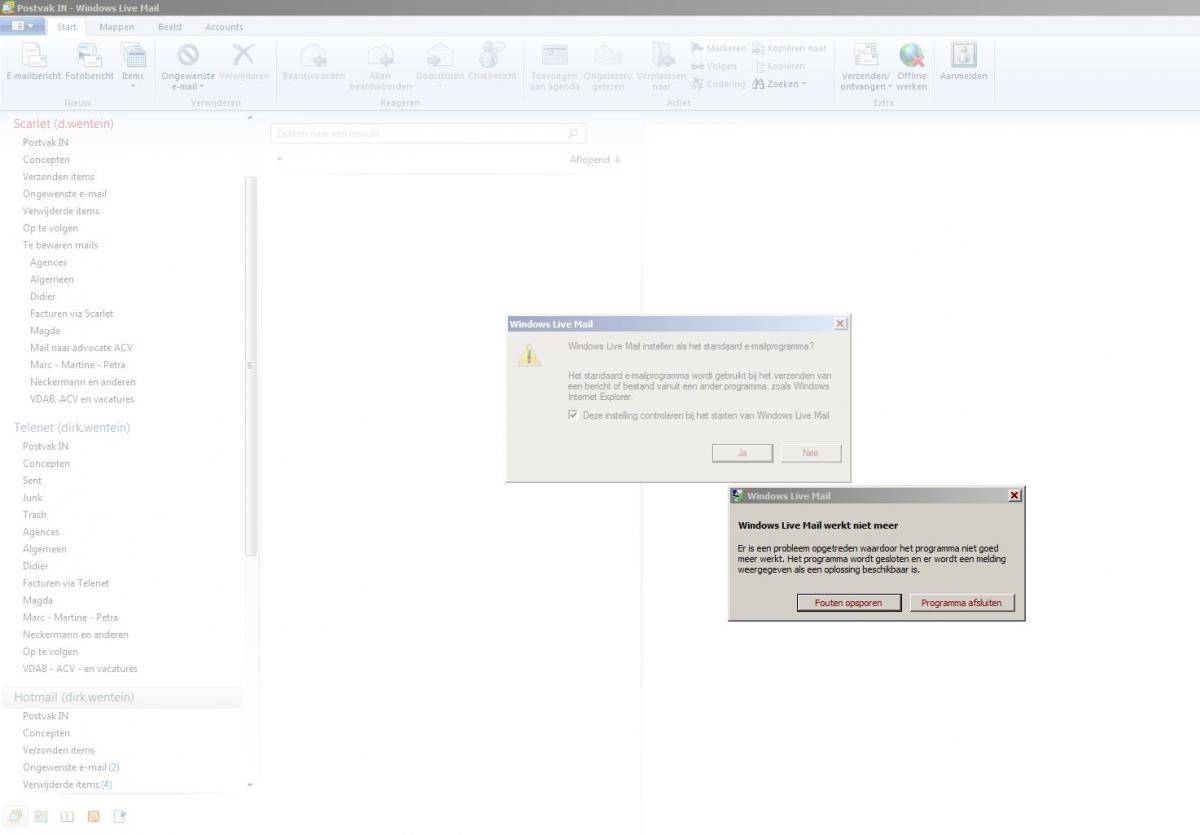Switch to the Mappen ribbon tab
The width and height of the screenshot is (1200, 835).
(x=116, y=27)
